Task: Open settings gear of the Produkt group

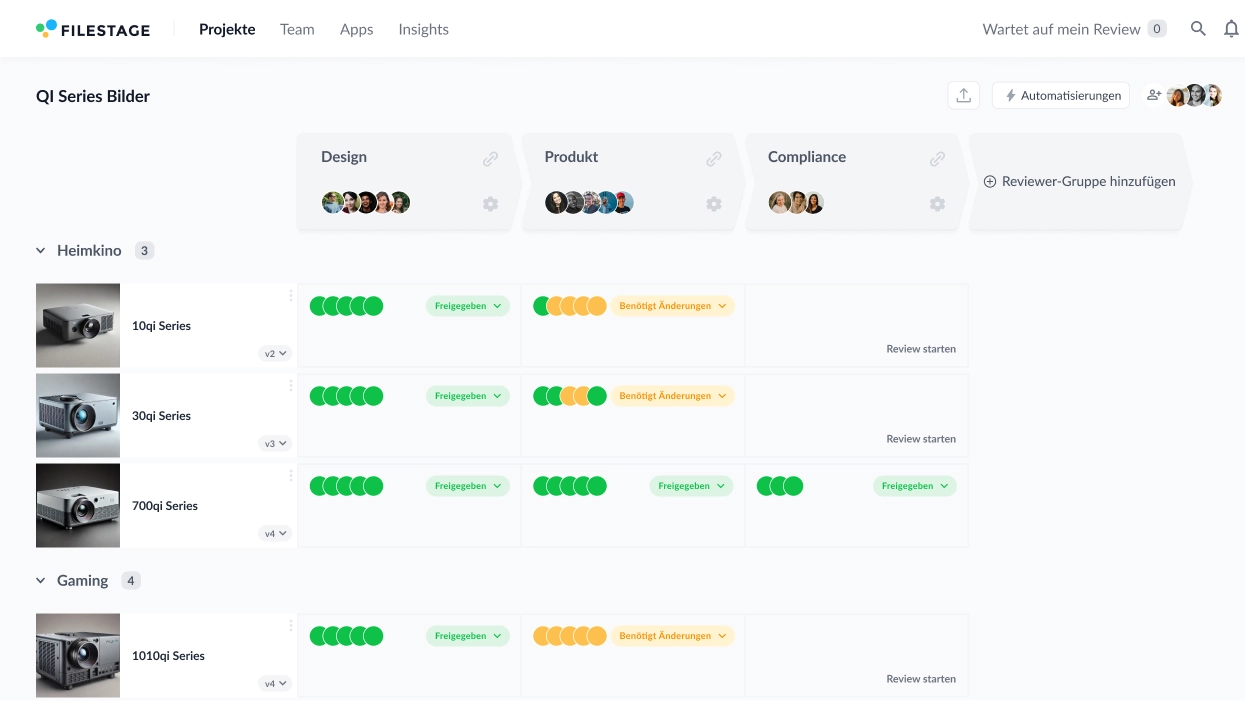Action: click(714, 203)
